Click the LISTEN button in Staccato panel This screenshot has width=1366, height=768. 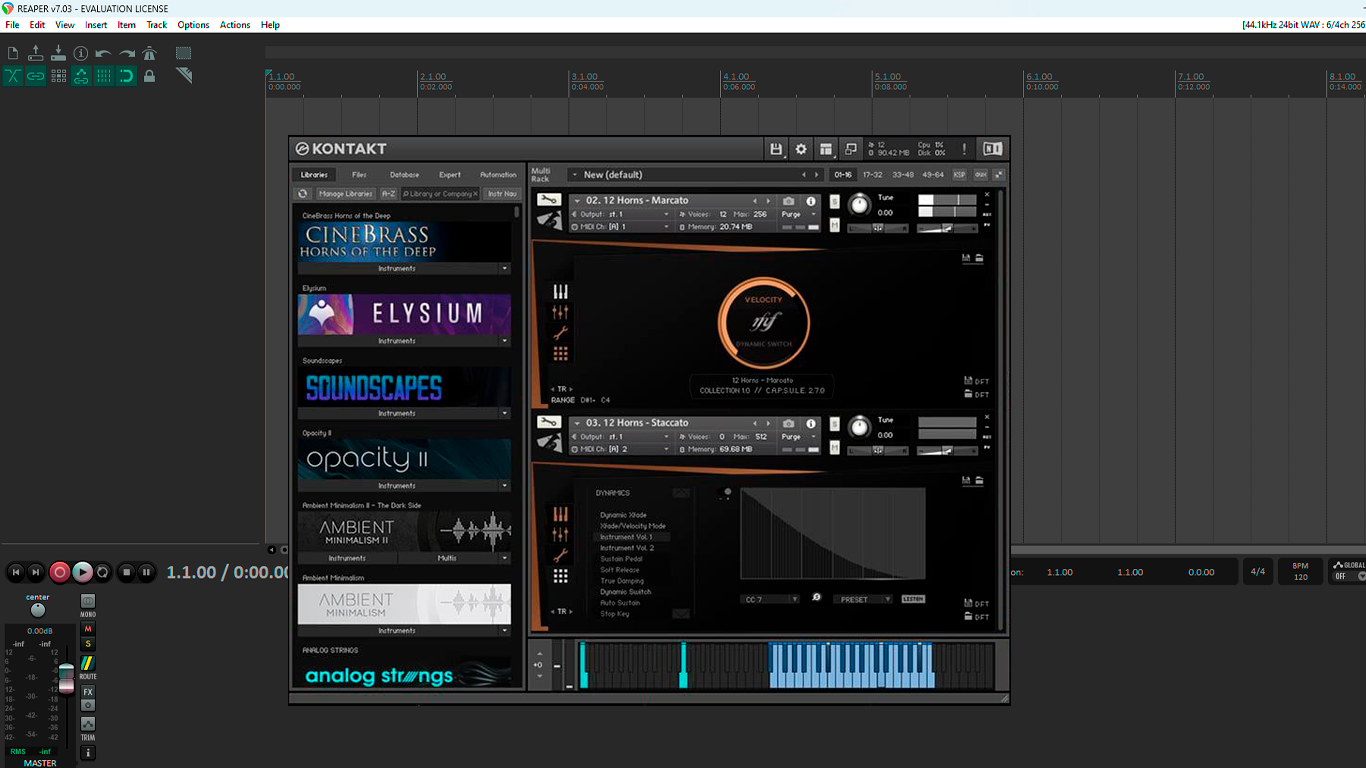[x=913, y=599]
